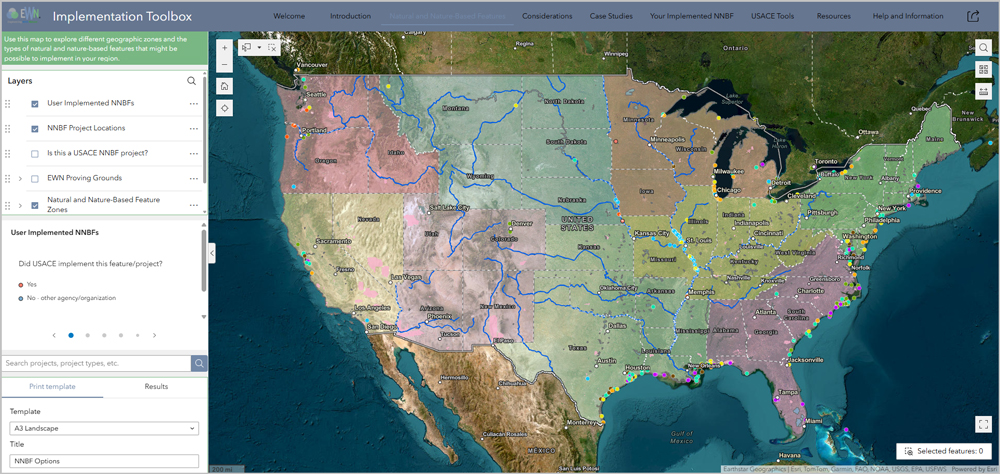Activate the select features tool
This screenshot has height=474, width=1000.
click(x=247, y=47)
